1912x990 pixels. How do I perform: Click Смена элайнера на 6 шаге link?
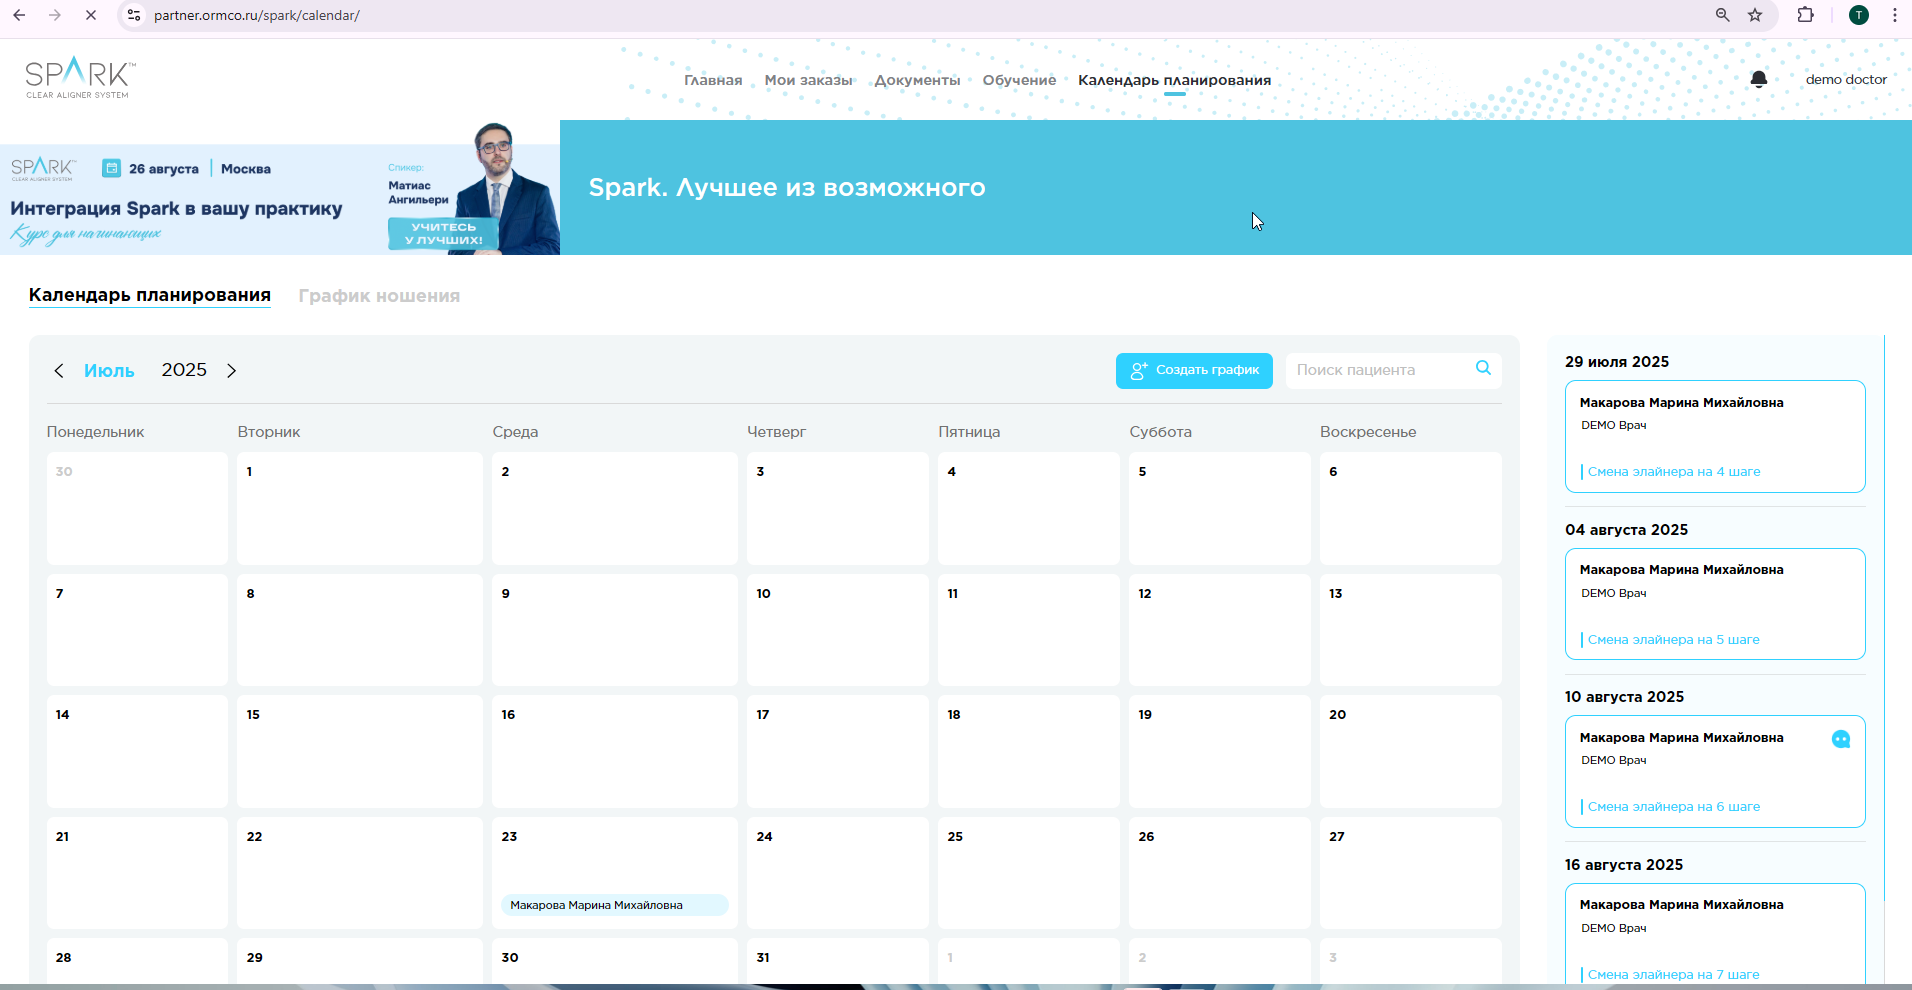(1673, 806)
